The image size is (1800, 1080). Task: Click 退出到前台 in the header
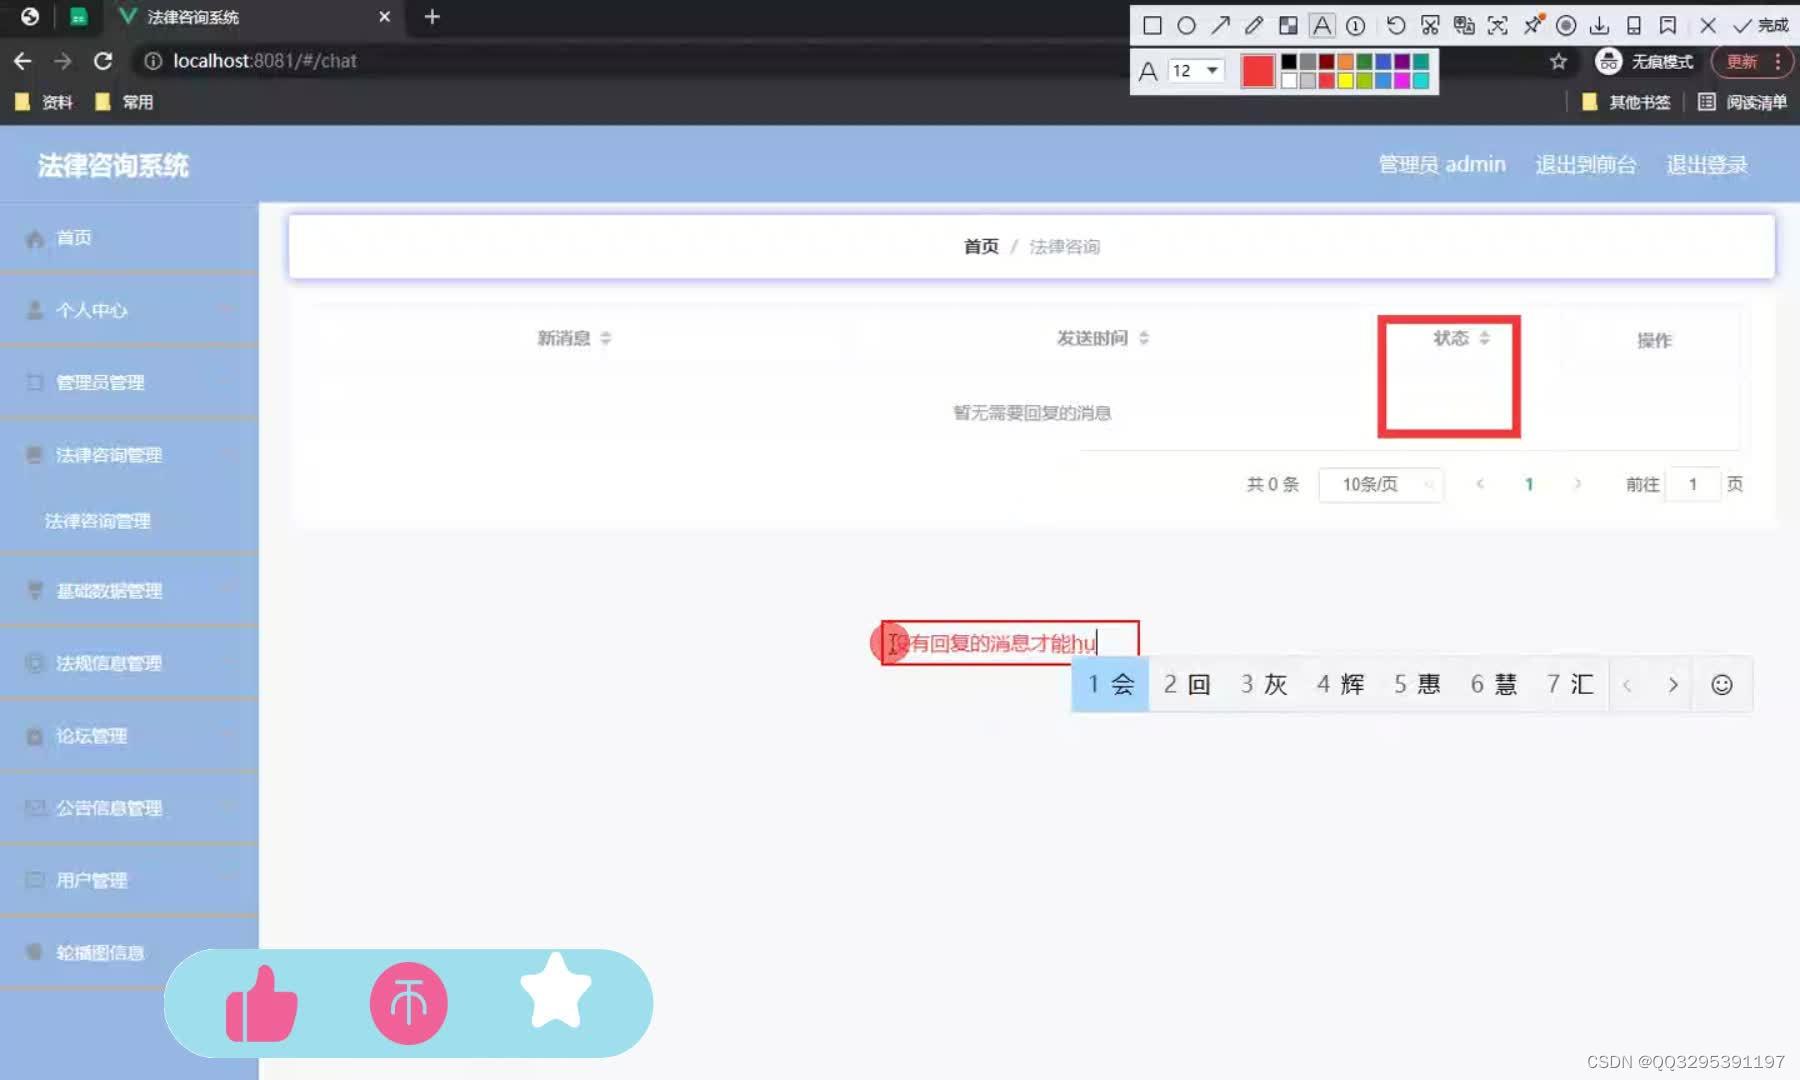(x=1586, y=165)
